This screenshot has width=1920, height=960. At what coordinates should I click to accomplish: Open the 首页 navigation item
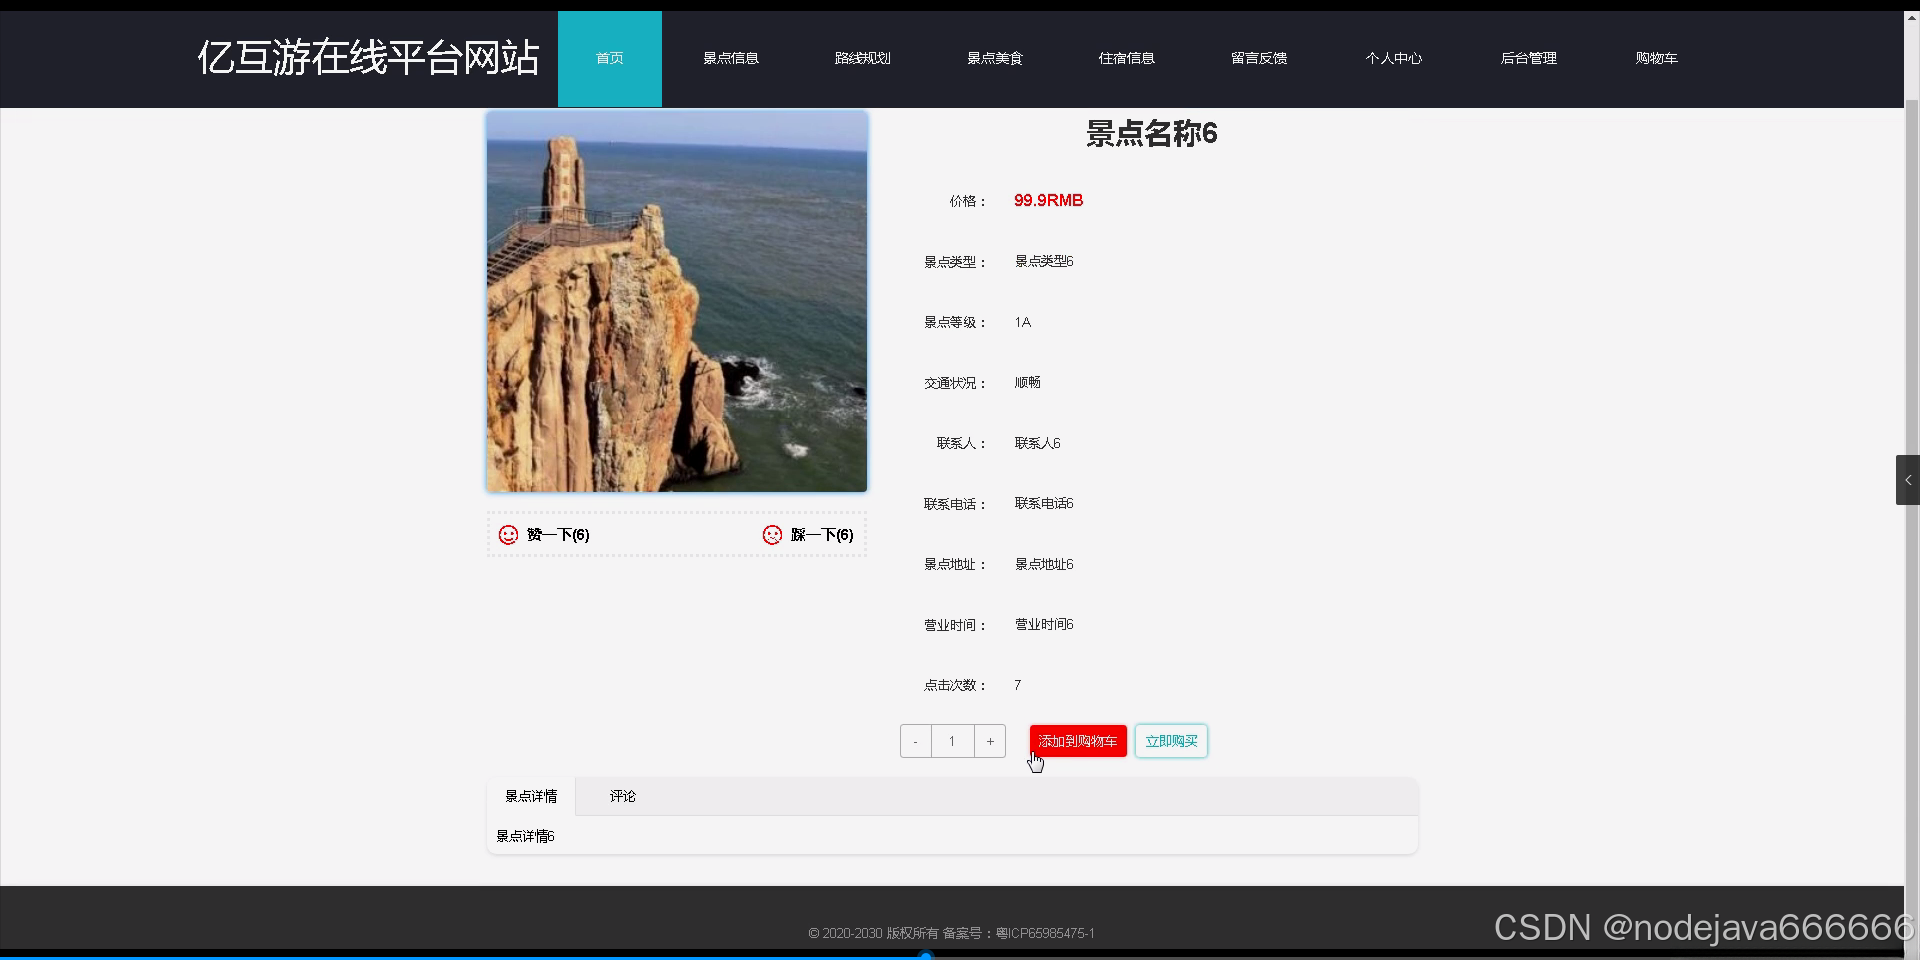(610, 59)
